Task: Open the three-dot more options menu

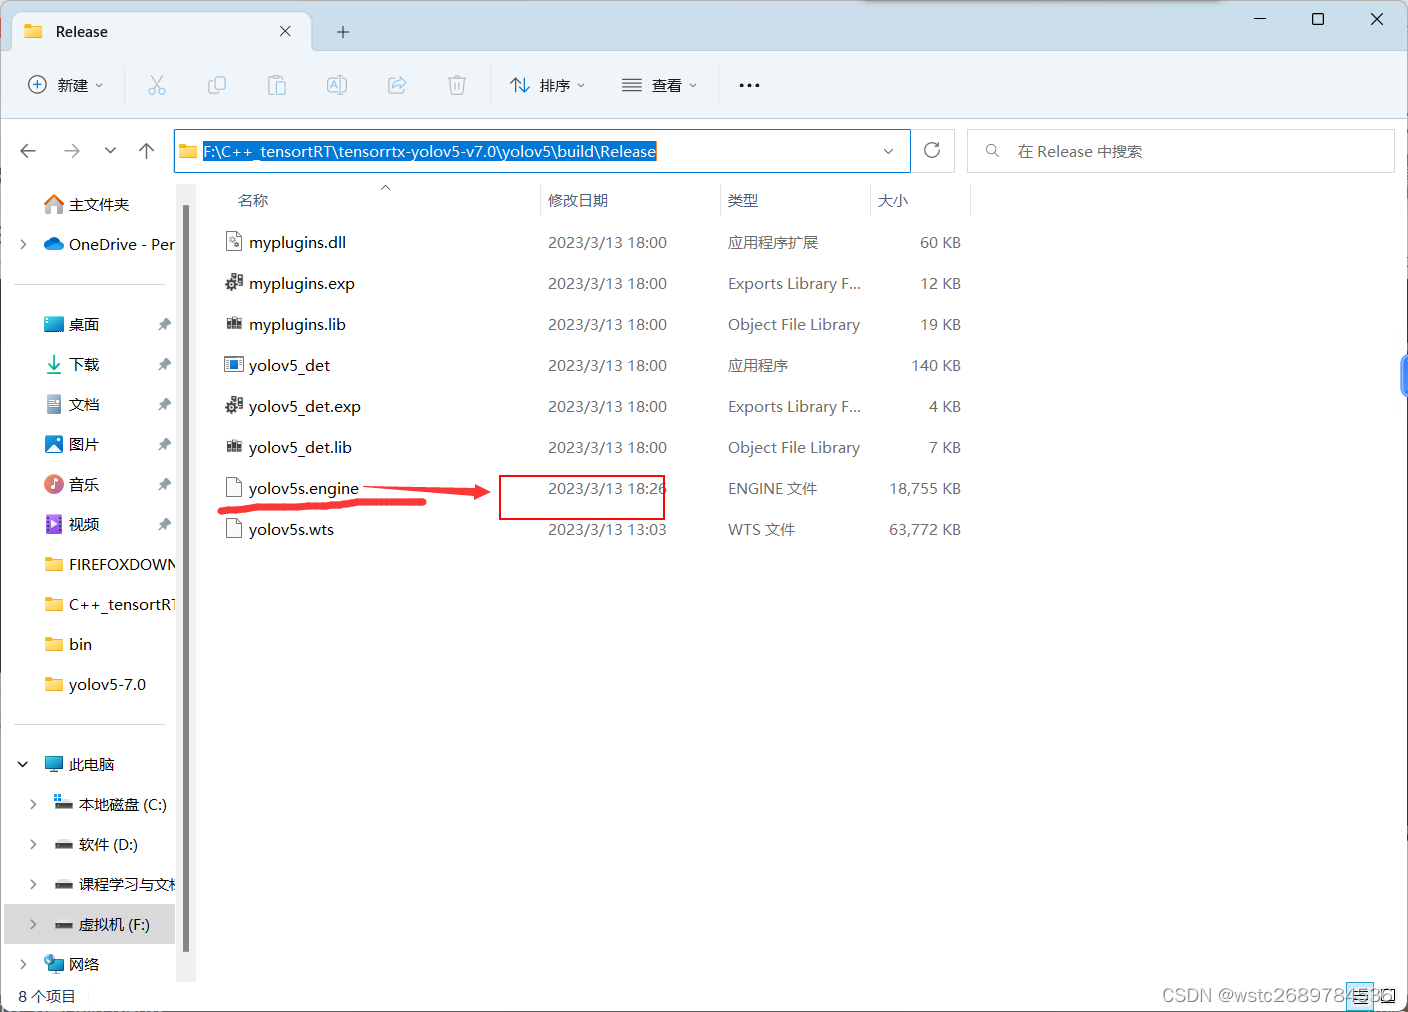Action: (749, 85)
